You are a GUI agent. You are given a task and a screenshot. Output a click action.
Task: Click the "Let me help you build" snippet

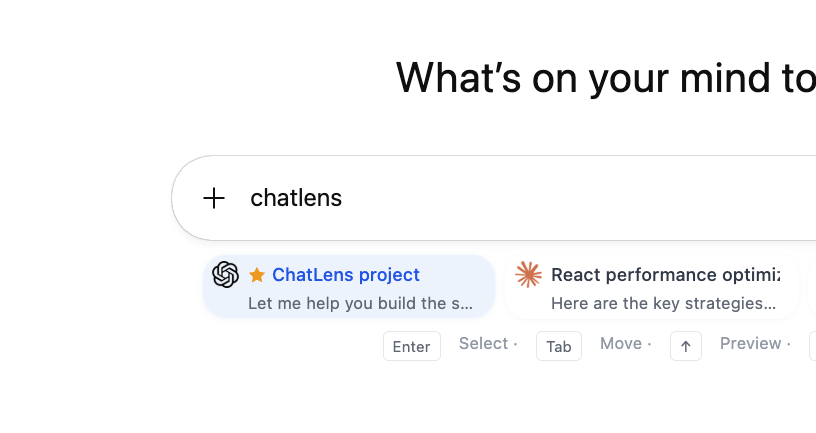tap(360, 303)
